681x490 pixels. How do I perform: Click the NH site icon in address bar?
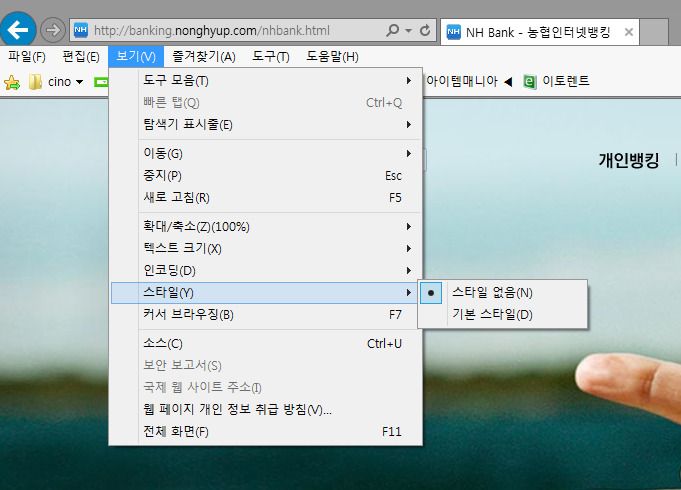click(81, 30)
